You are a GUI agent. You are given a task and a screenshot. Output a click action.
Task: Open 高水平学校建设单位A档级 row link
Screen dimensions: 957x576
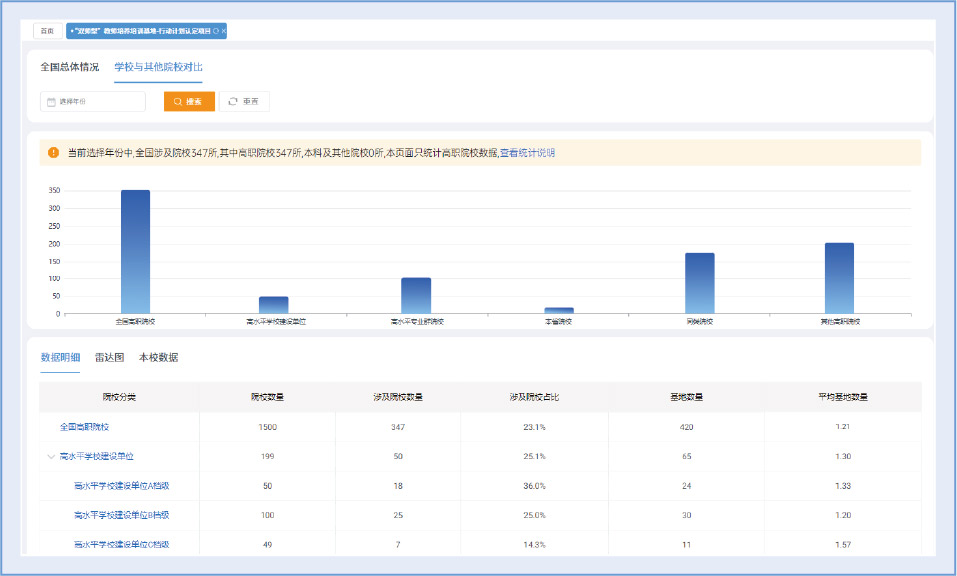coord(121,486)
